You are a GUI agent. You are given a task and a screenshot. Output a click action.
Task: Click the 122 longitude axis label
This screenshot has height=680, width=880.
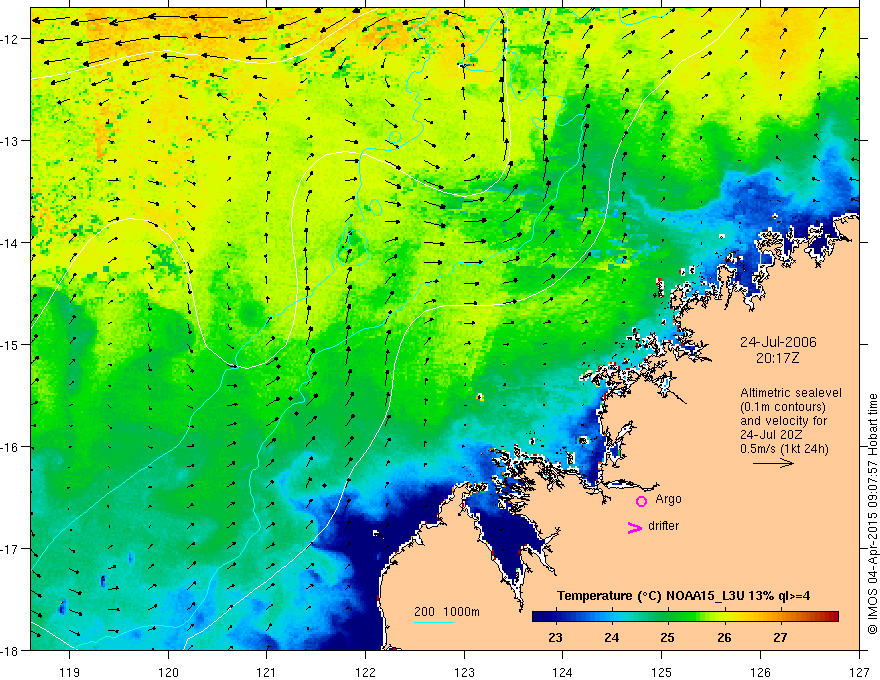[x=365, y=672]
